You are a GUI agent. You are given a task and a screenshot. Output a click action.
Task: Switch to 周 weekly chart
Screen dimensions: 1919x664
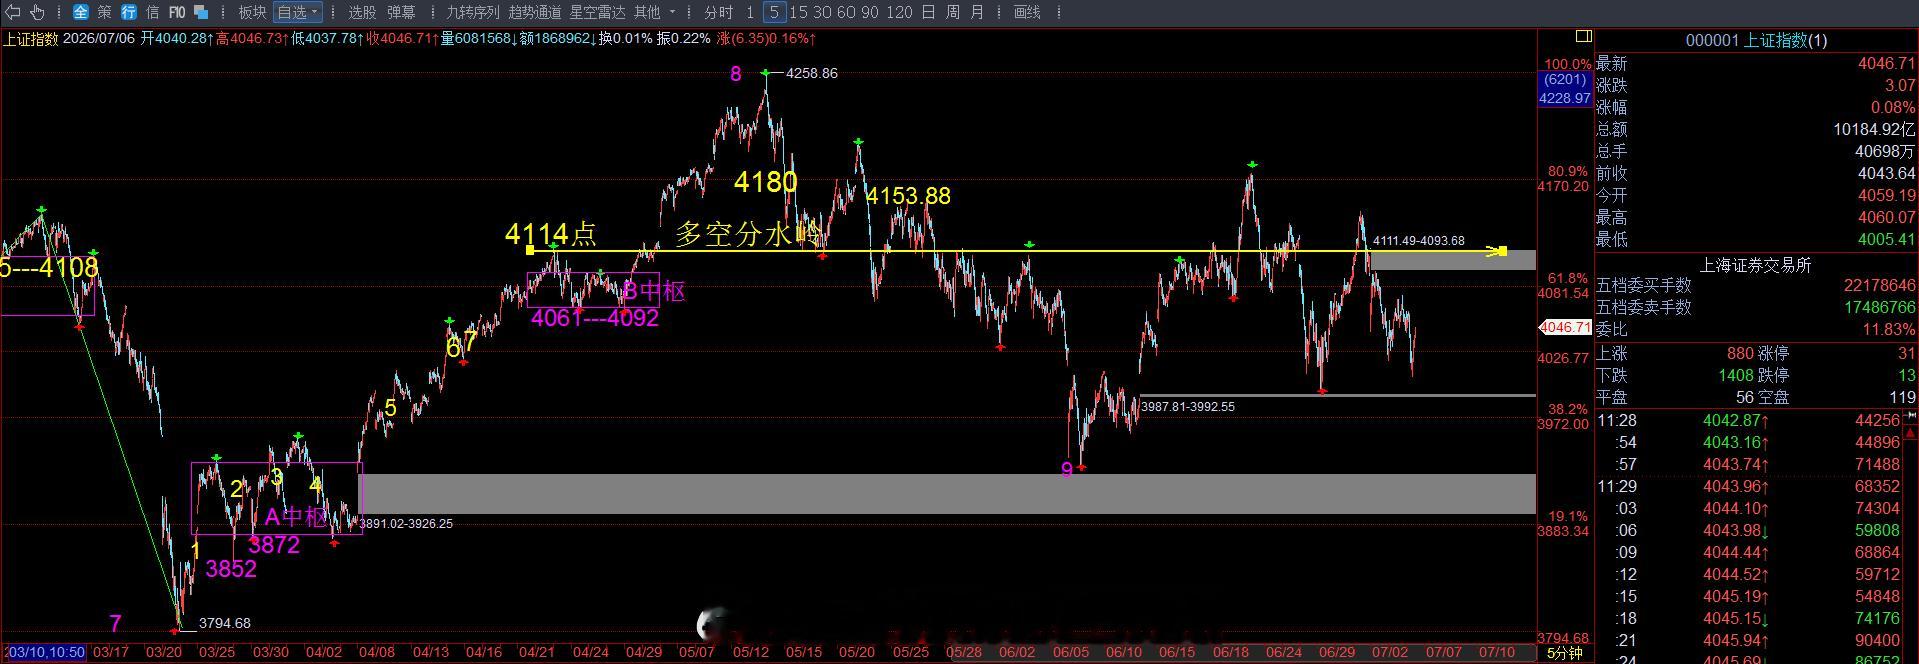point(952,12)
